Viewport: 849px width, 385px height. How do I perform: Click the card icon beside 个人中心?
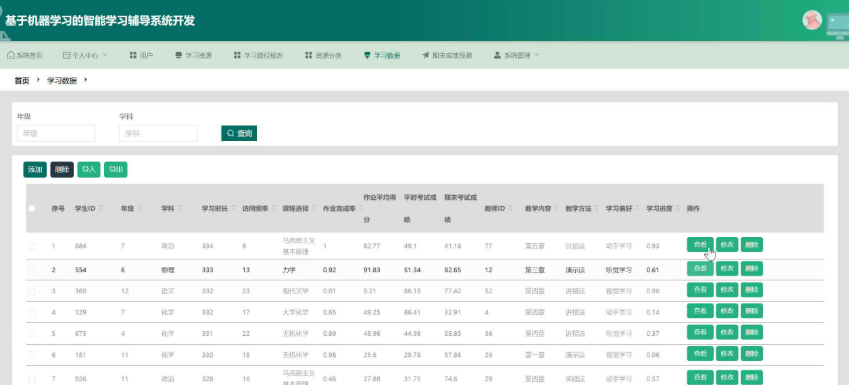[x=67, y=55]
